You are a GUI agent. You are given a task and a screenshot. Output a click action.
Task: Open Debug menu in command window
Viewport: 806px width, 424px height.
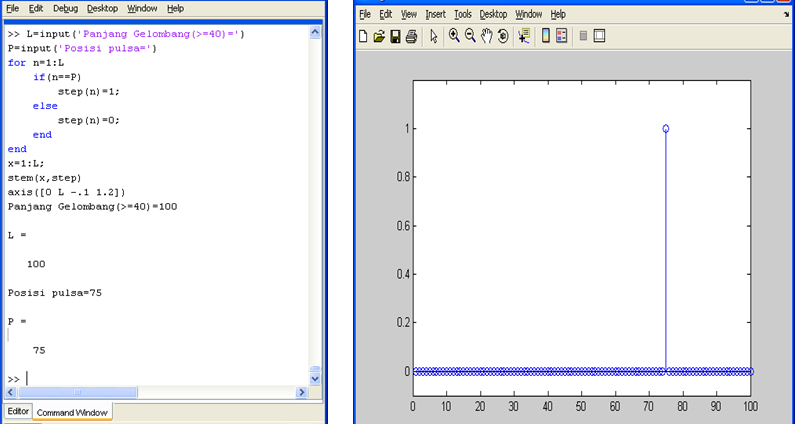tap(65, 8)
